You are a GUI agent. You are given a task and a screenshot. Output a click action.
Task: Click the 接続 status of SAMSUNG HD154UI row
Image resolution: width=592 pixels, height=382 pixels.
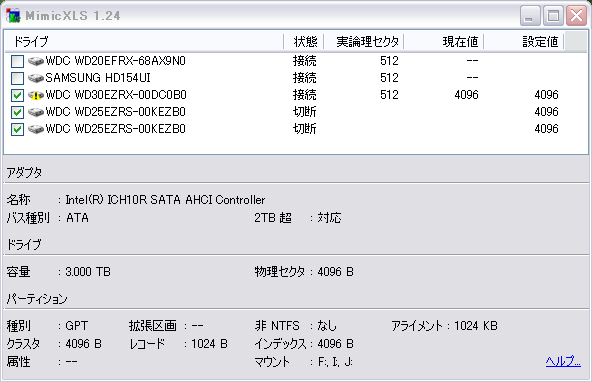click(x=305, y=78)
